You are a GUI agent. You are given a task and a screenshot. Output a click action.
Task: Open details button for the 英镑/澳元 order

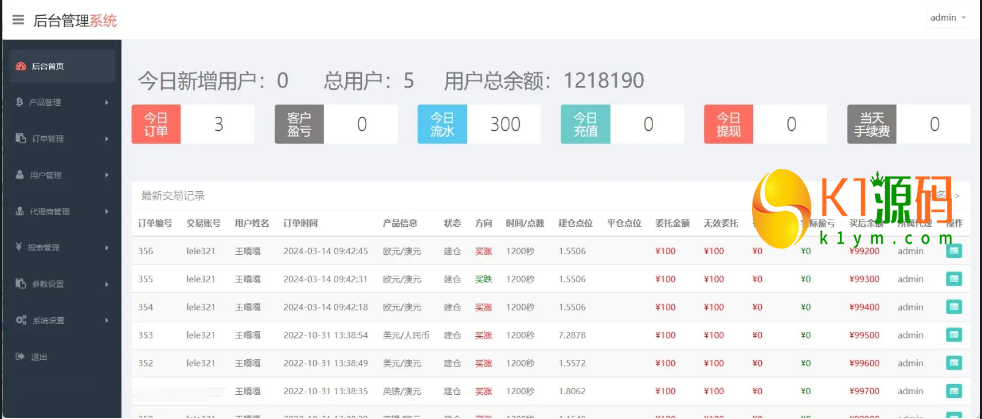point(954,391)
